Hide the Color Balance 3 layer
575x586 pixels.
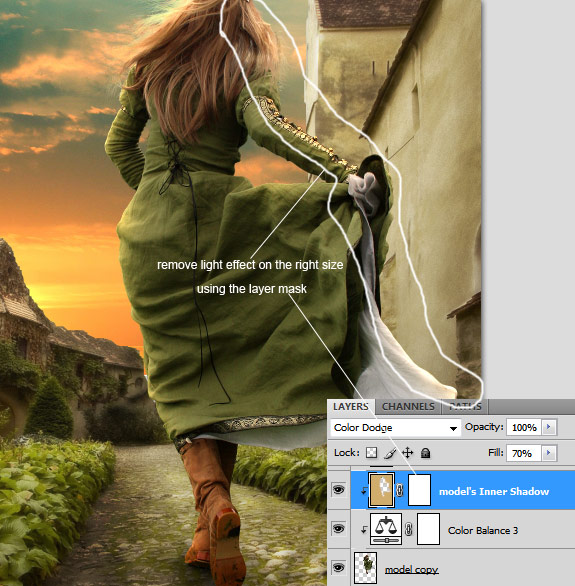pyautogui.click(x=338, y=529)
